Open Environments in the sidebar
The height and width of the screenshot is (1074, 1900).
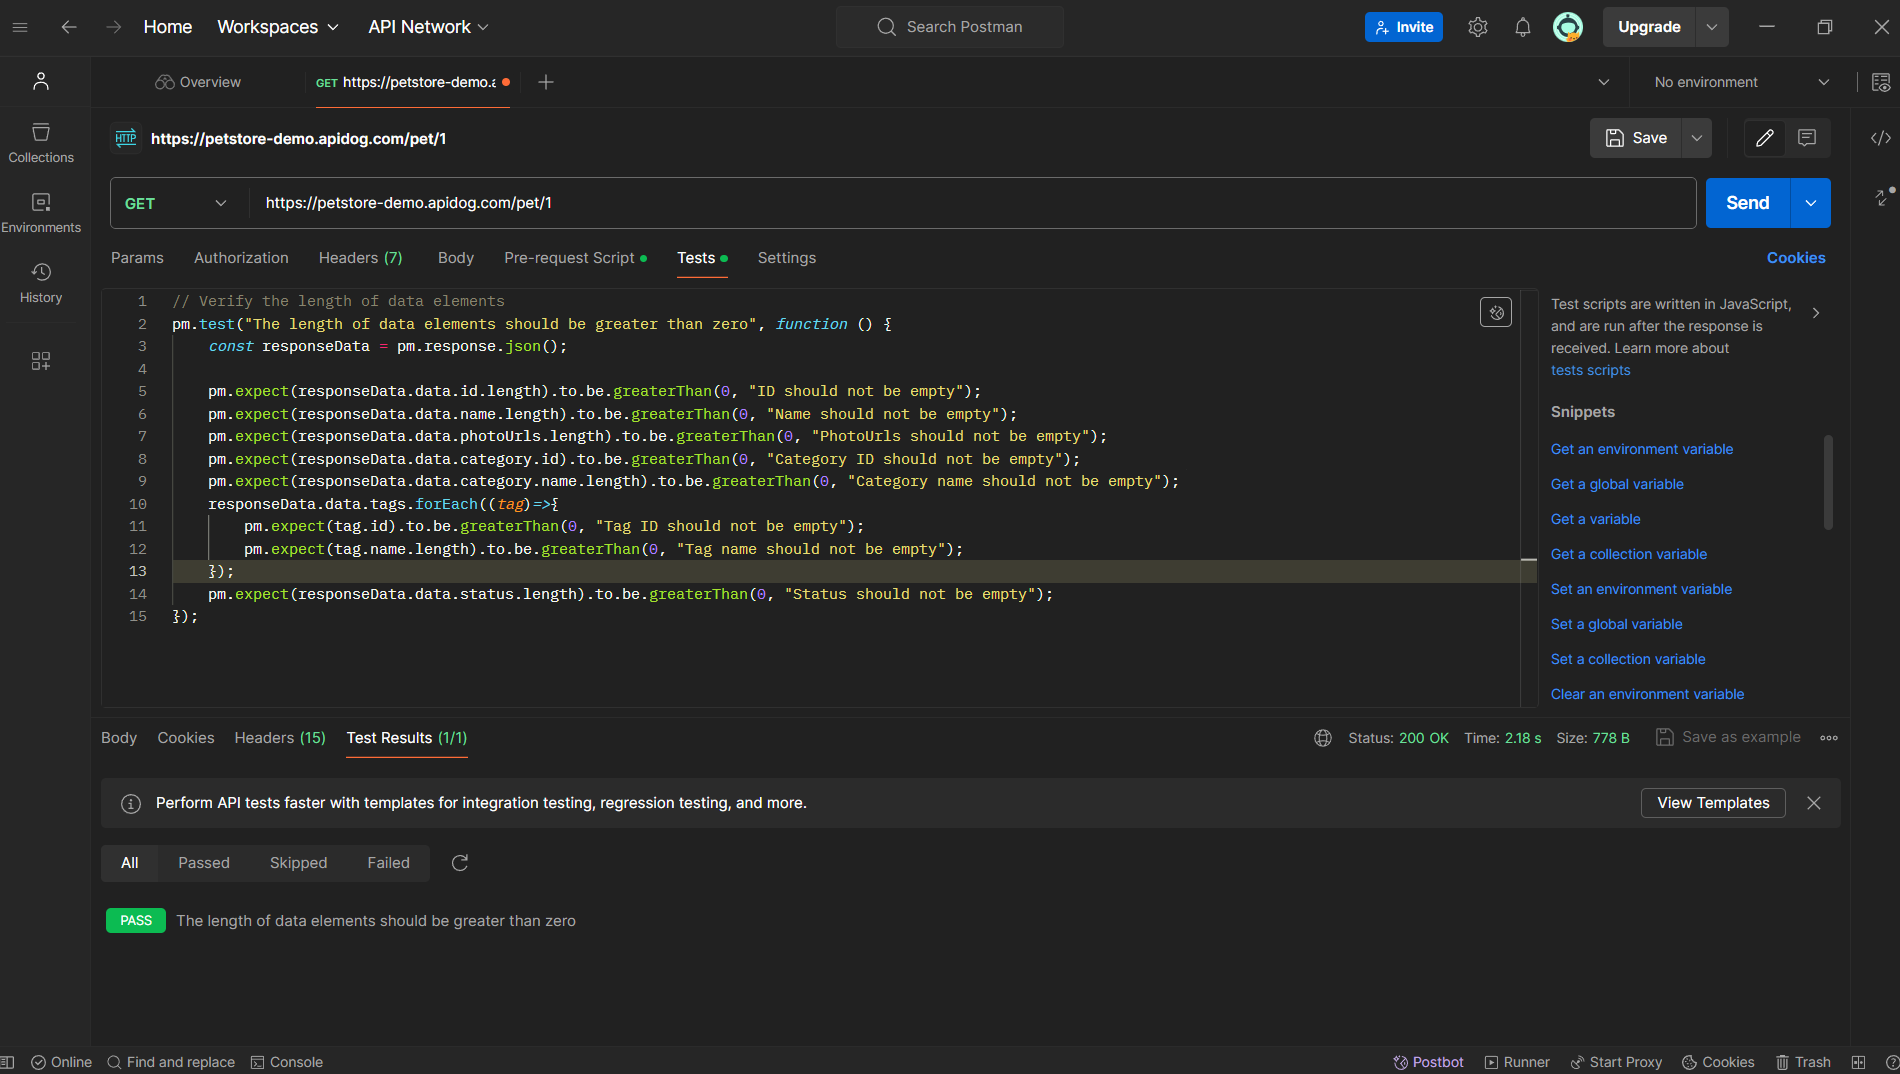point(41,213)
